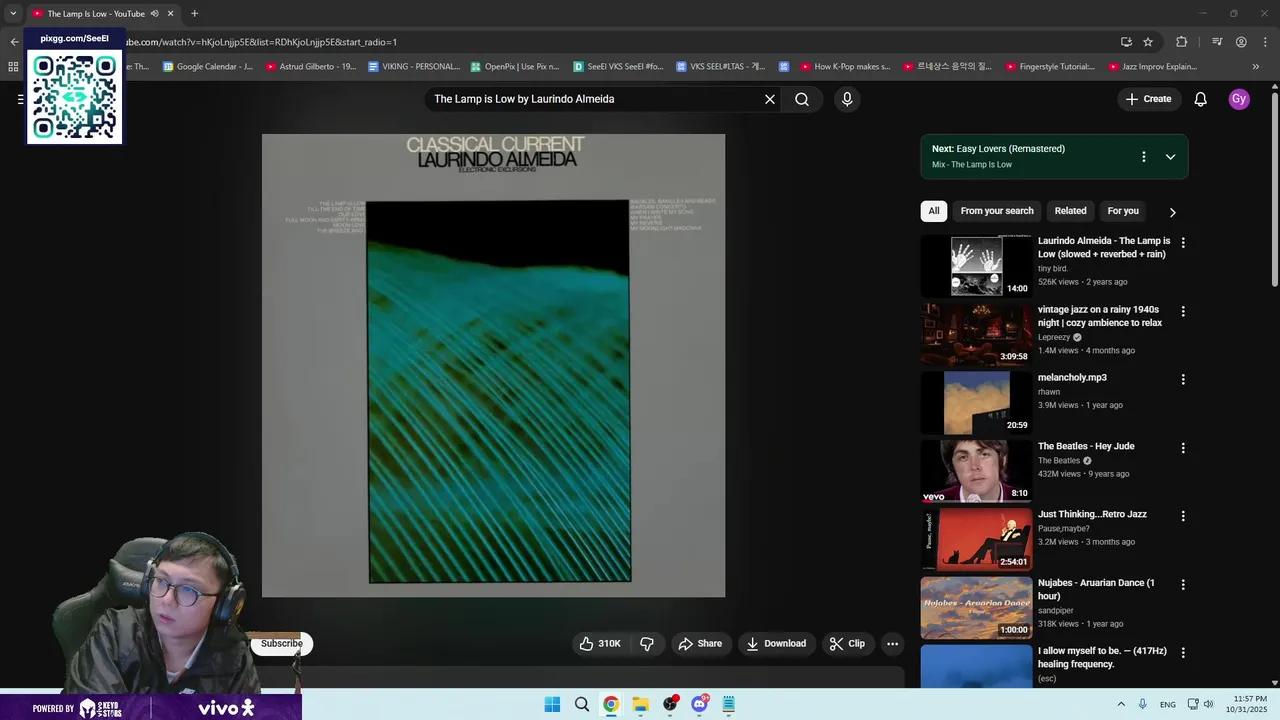The height and width of the screenshot is (720, 1280).
Task: Open Fingerstyle Tutorial bookmark
Action: pyautogui.click(x=1049, y=67)
